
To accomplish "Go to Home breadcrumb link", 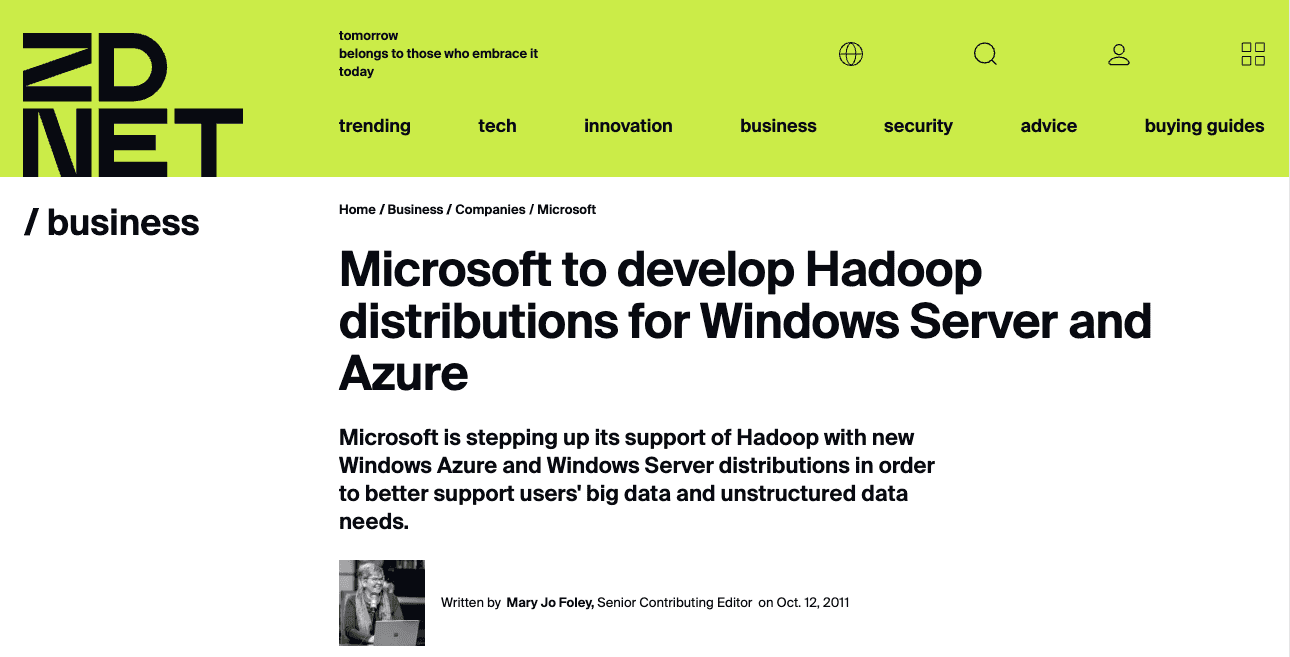I will pos(357,210).
